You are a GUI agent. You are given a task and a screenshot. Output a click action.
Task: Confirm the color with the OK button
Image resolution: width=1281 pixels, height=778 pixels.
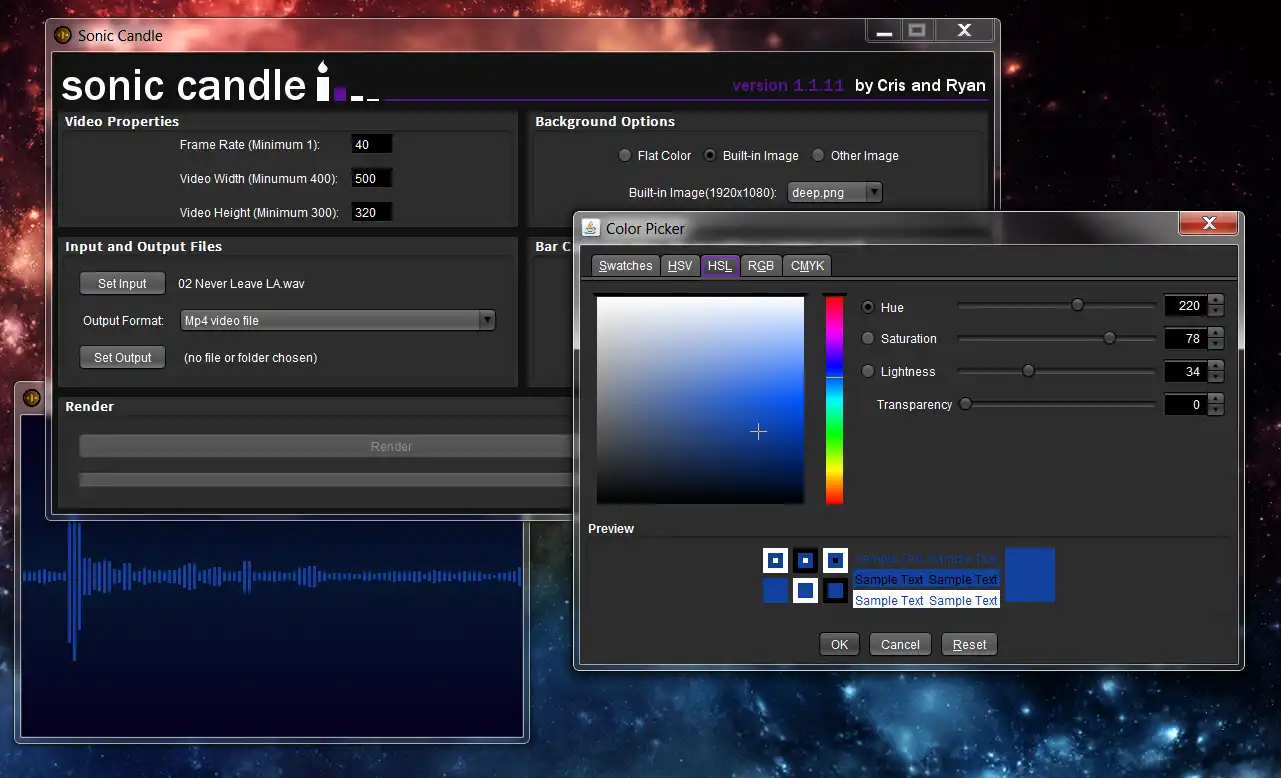(839, 645)
